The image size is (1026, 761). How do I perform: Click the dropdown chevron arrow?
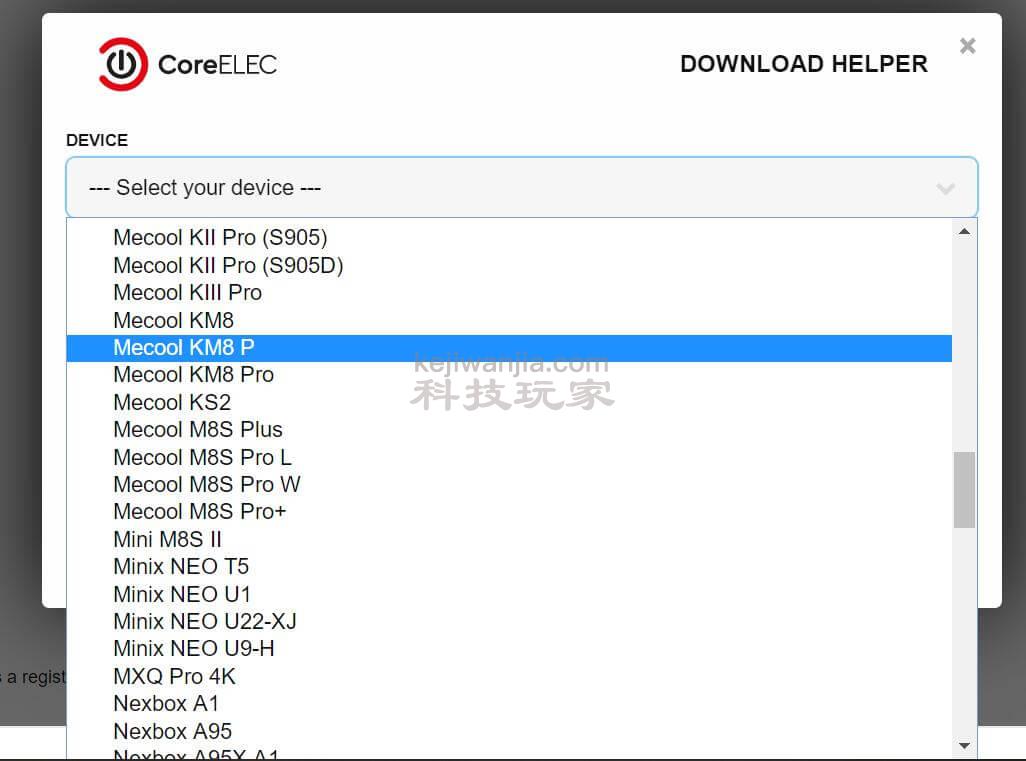tap(945, 189)
